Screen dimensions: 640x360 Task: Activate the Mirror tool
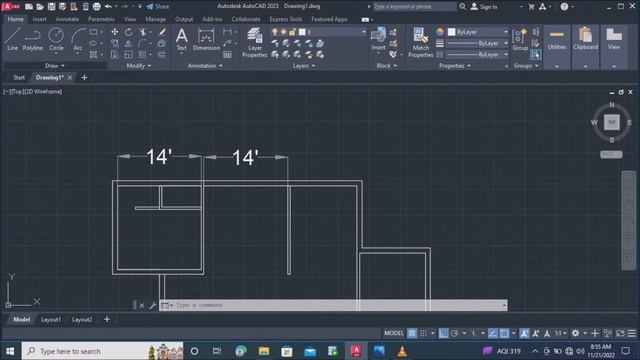[129, 43]
